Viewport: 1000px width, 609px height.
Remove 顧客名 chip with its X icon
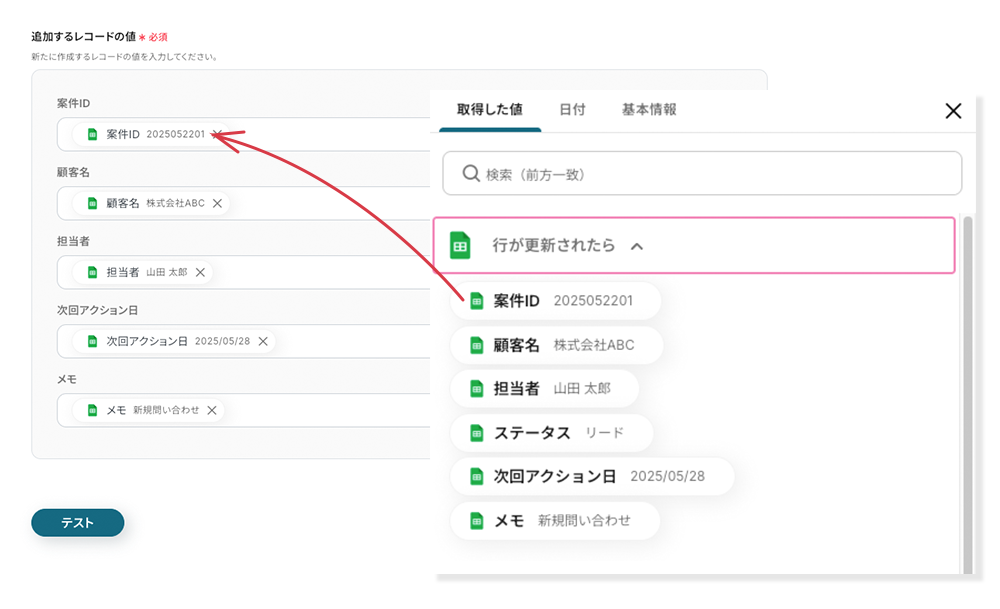[x=217, y=203]
